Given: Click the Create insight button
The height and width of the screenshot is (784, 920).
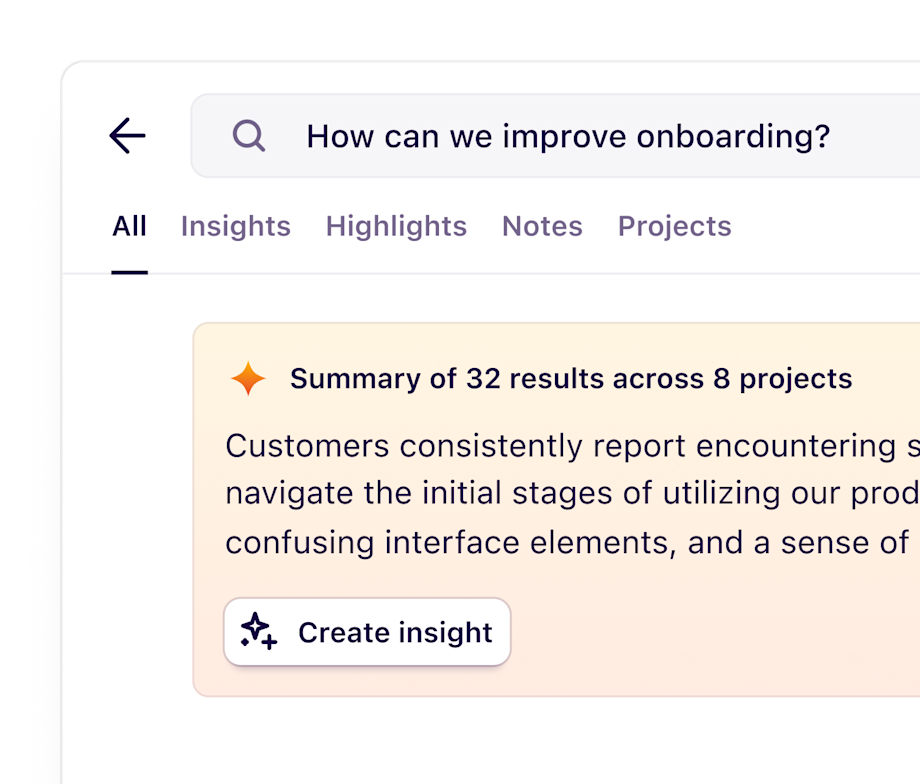Looking at the screenshot, I should 367,632.
